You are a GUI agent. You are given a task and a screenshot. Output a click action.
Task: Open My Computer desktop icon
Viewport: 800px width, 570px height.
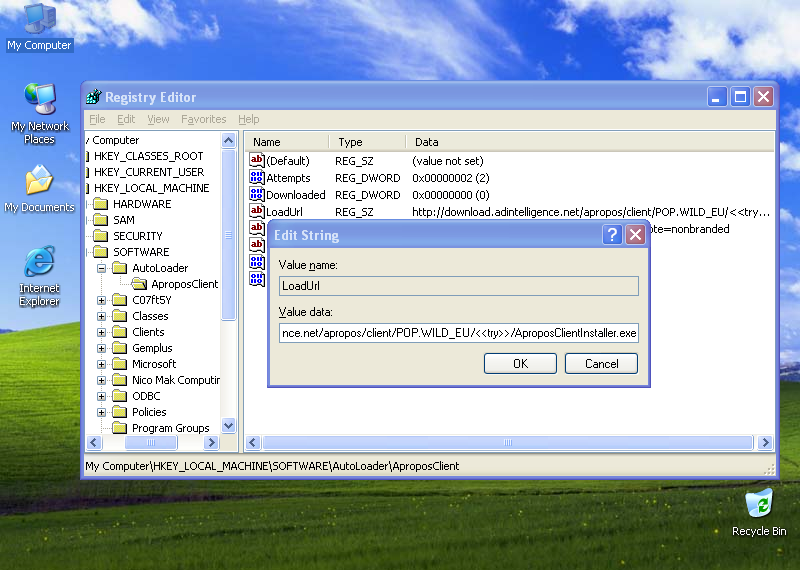(39, 27)
